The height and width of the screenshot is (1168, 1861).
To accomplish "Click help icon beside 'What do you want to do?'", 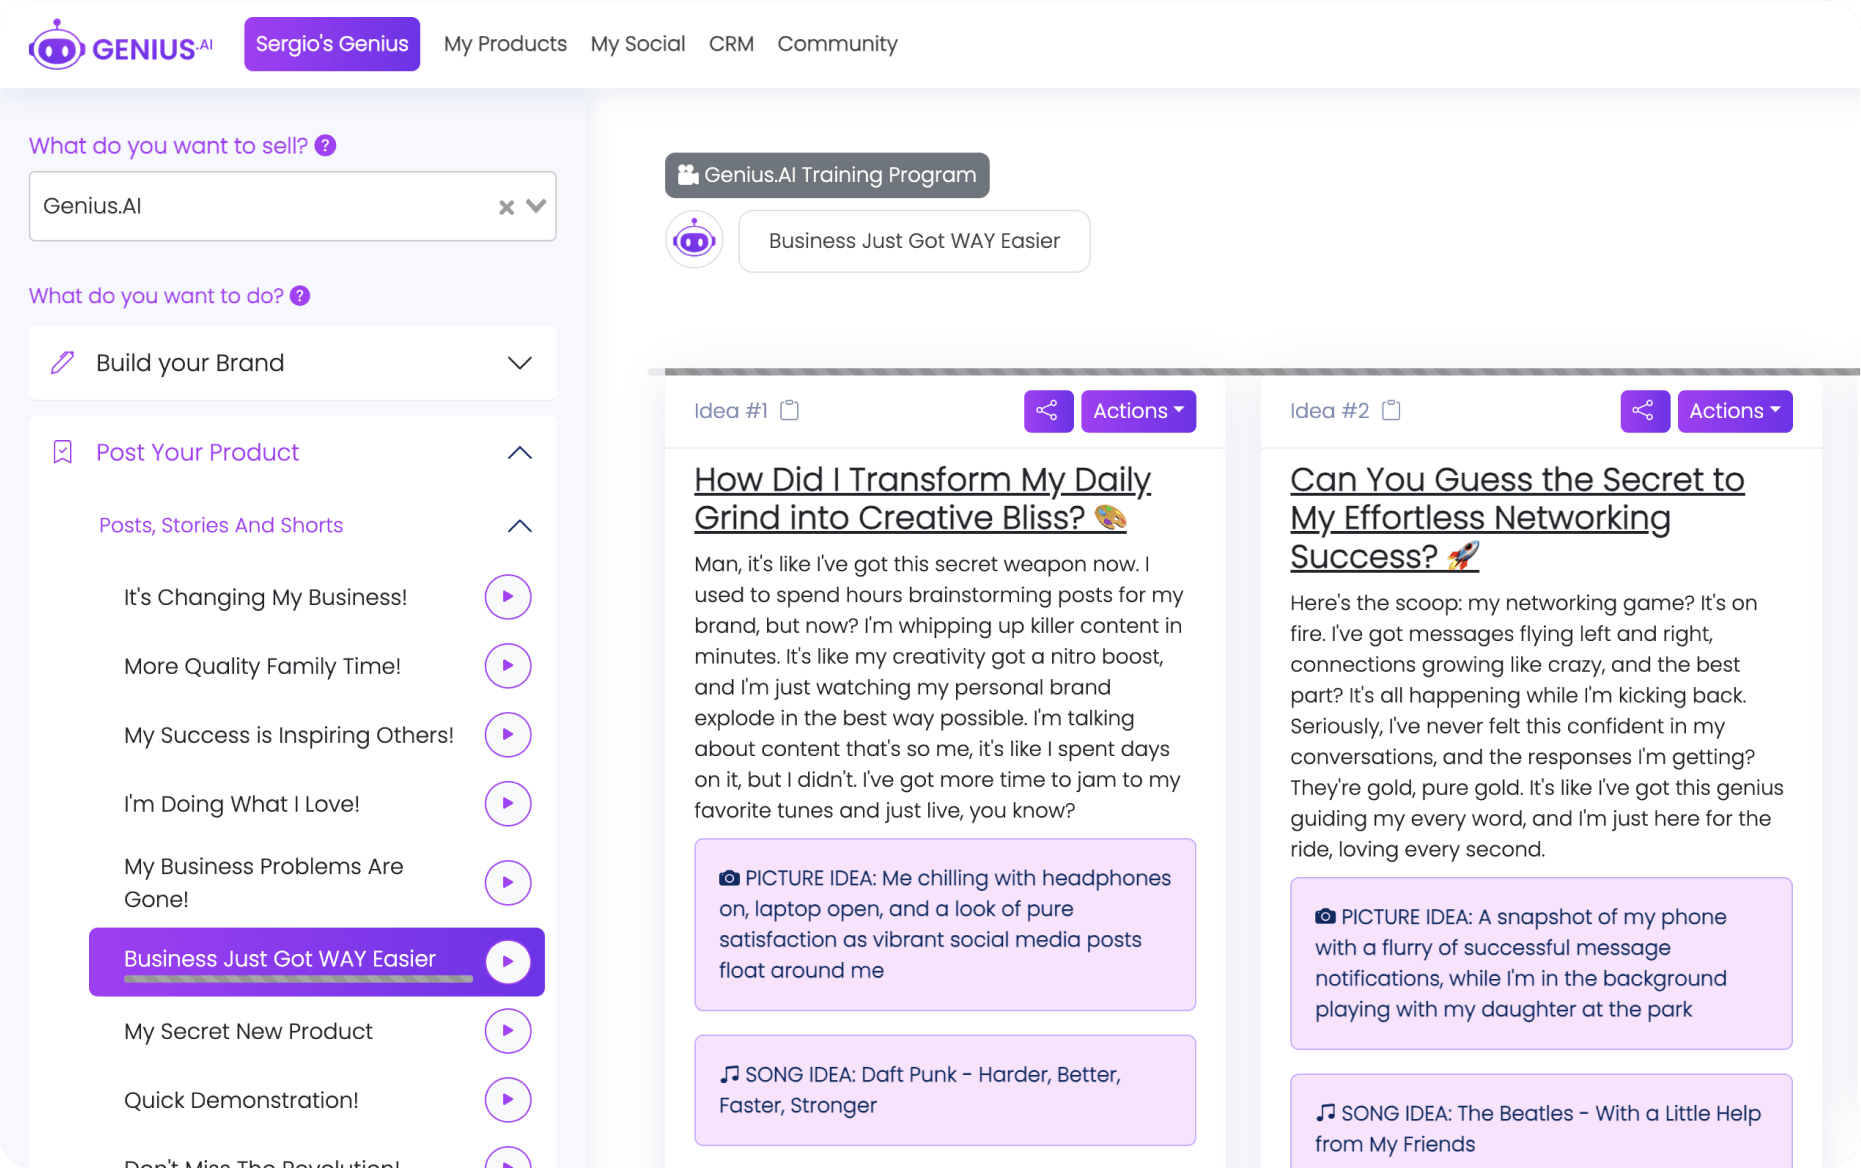I will click(300, 296).
